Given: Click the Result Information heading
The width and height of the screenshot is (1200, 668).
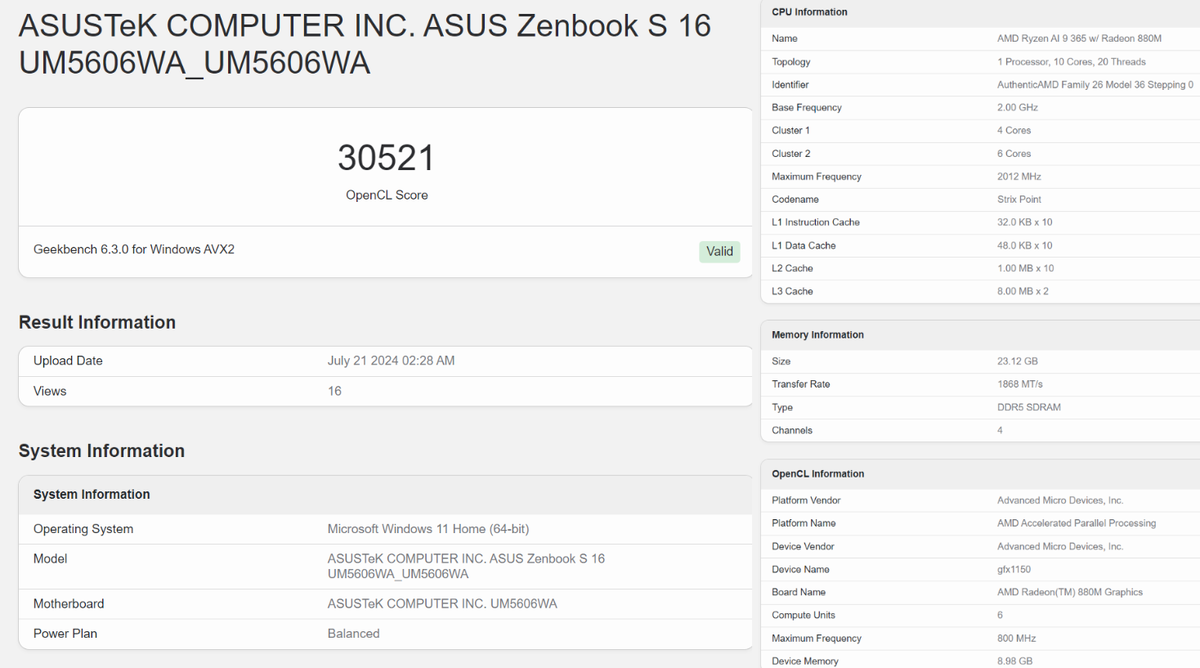Looking at the screenshot, I should [x=97, y=322].
